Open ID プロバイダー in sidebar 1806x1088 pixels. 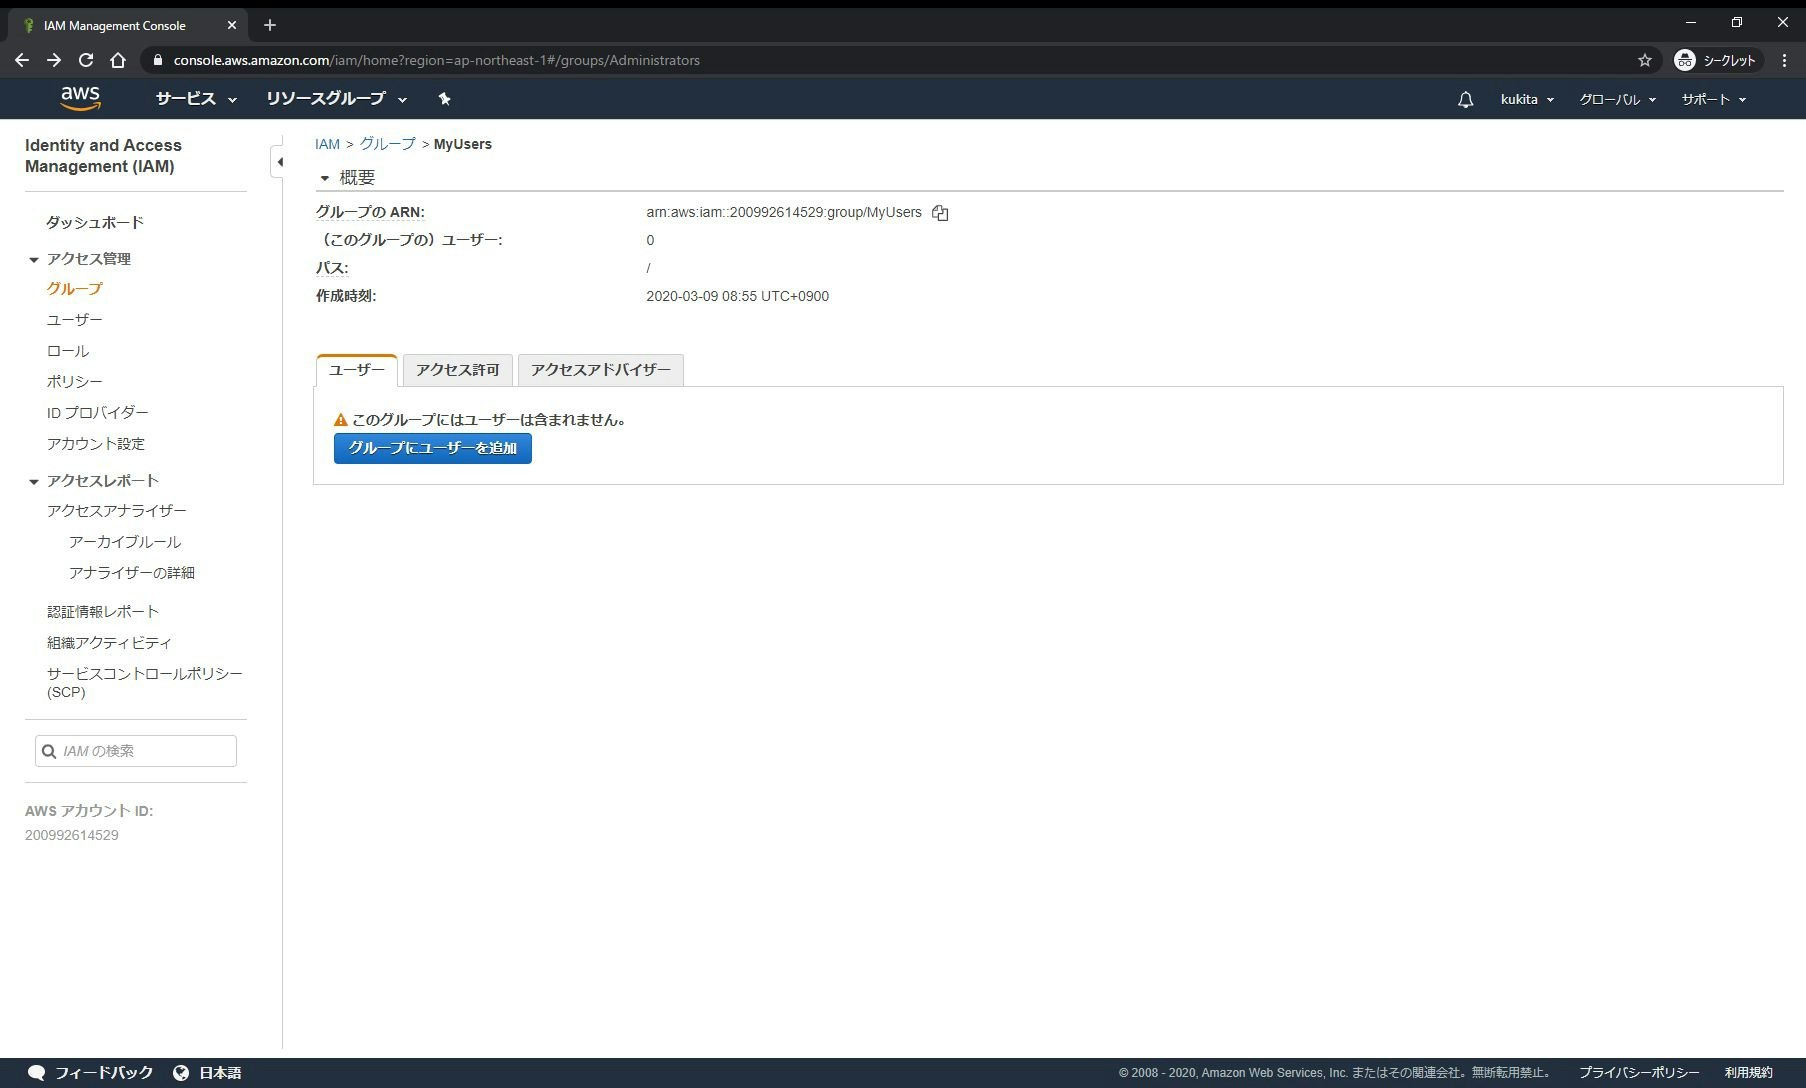tap(97, 412)
